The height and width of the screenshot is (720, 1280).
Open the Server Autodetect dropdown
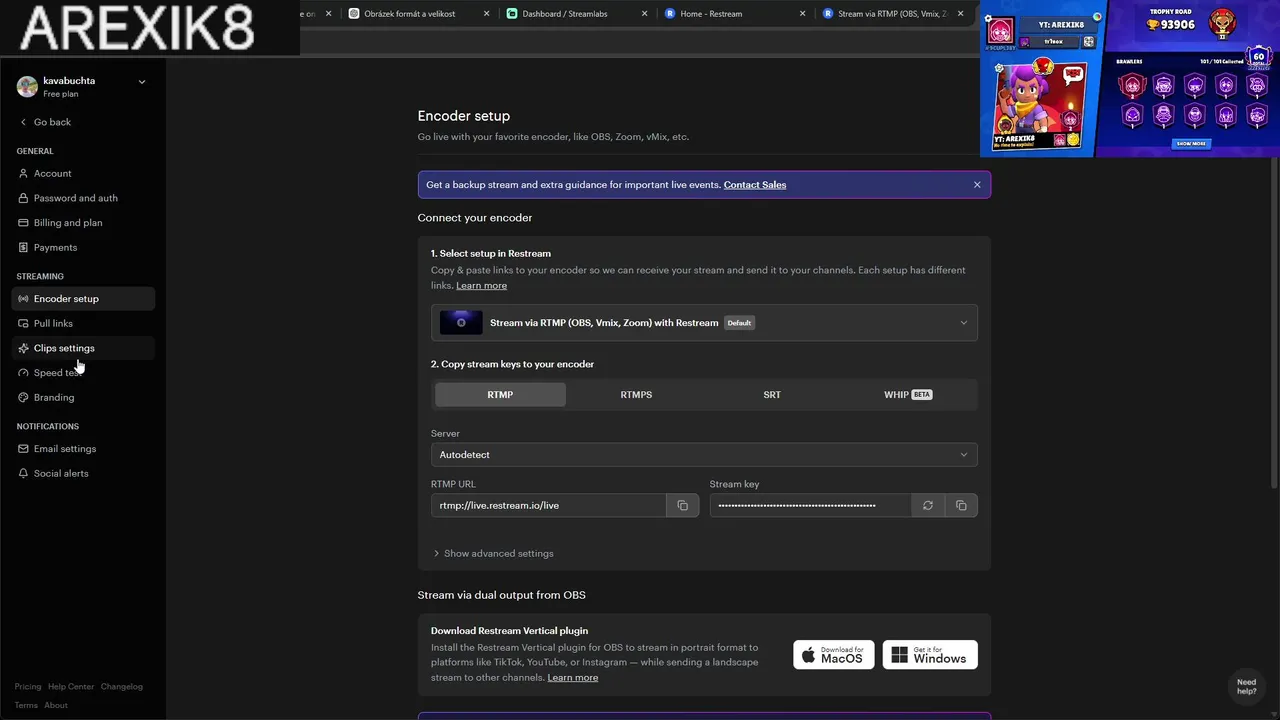[704, 455]
